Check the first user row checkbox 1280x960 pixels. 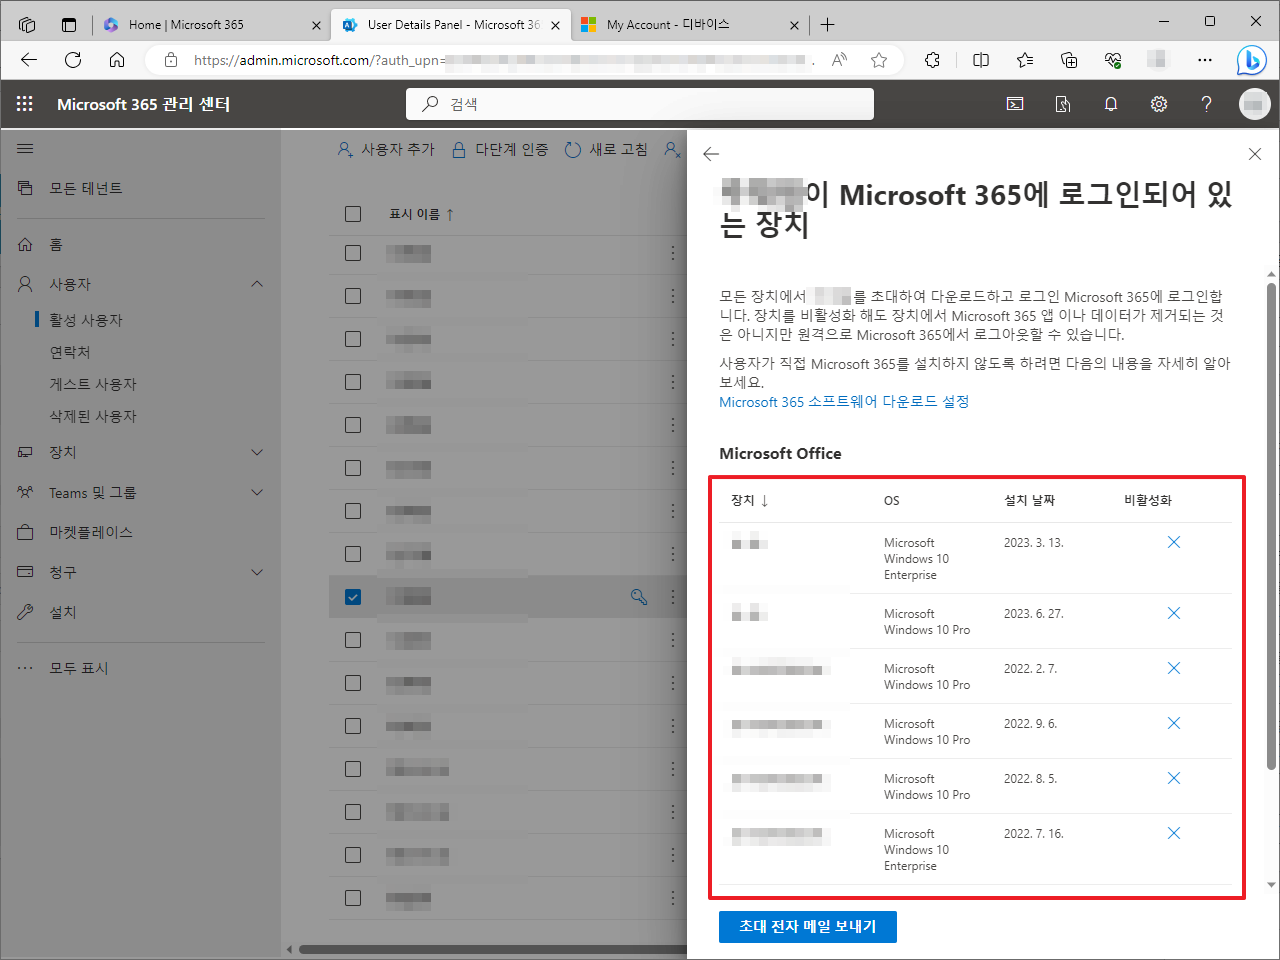(x=353, y=253)
